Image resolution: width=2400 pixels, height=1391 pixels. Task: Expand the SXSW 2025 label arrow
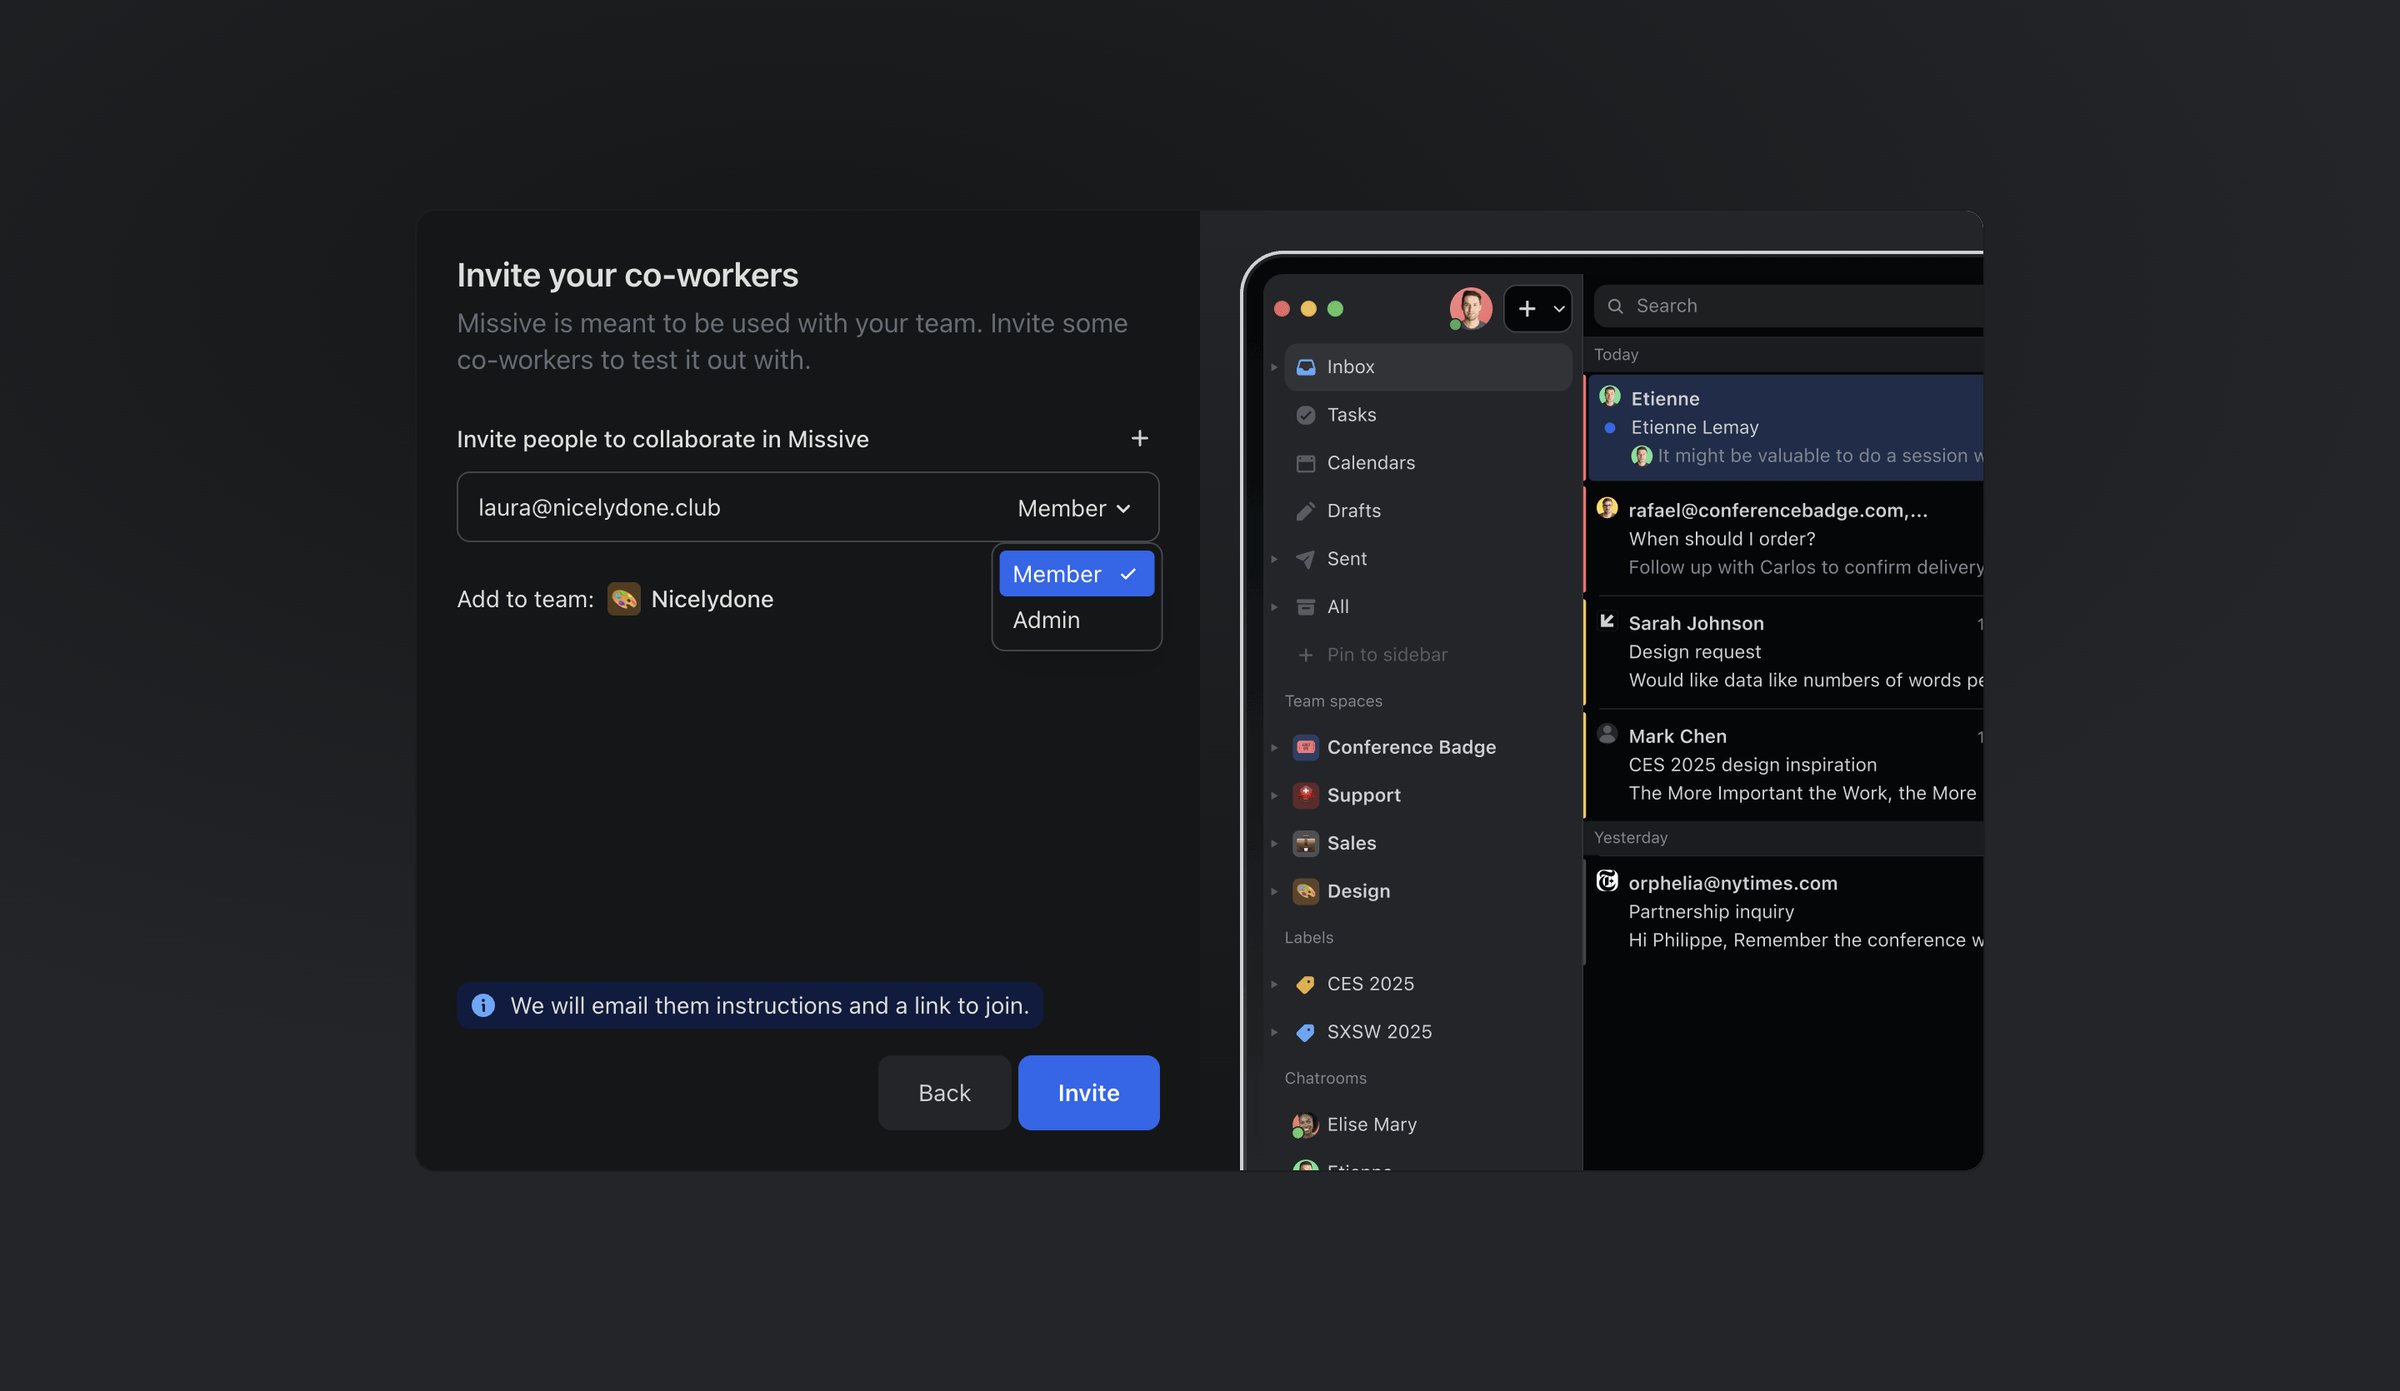coord(1274,1032)
